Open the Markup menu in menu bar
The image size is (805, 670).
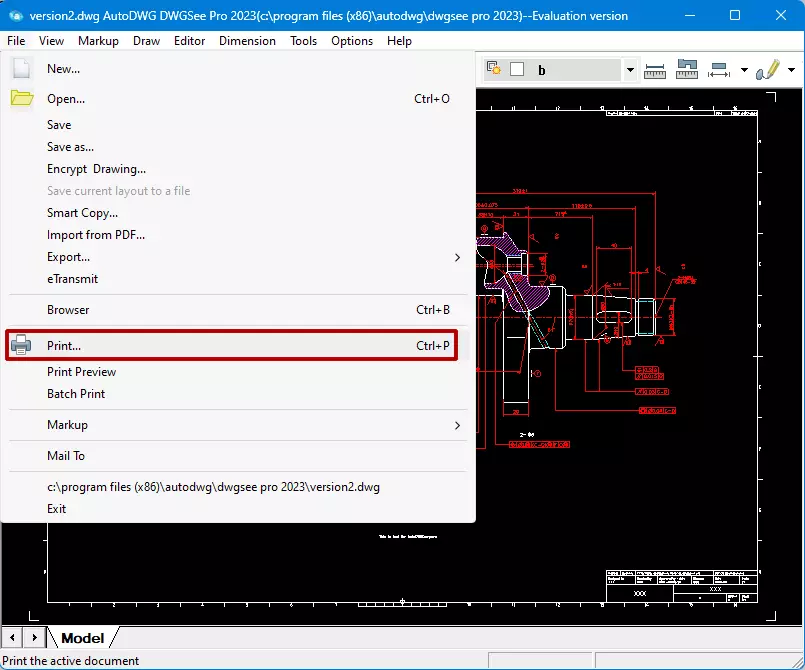tap(98, 41)
